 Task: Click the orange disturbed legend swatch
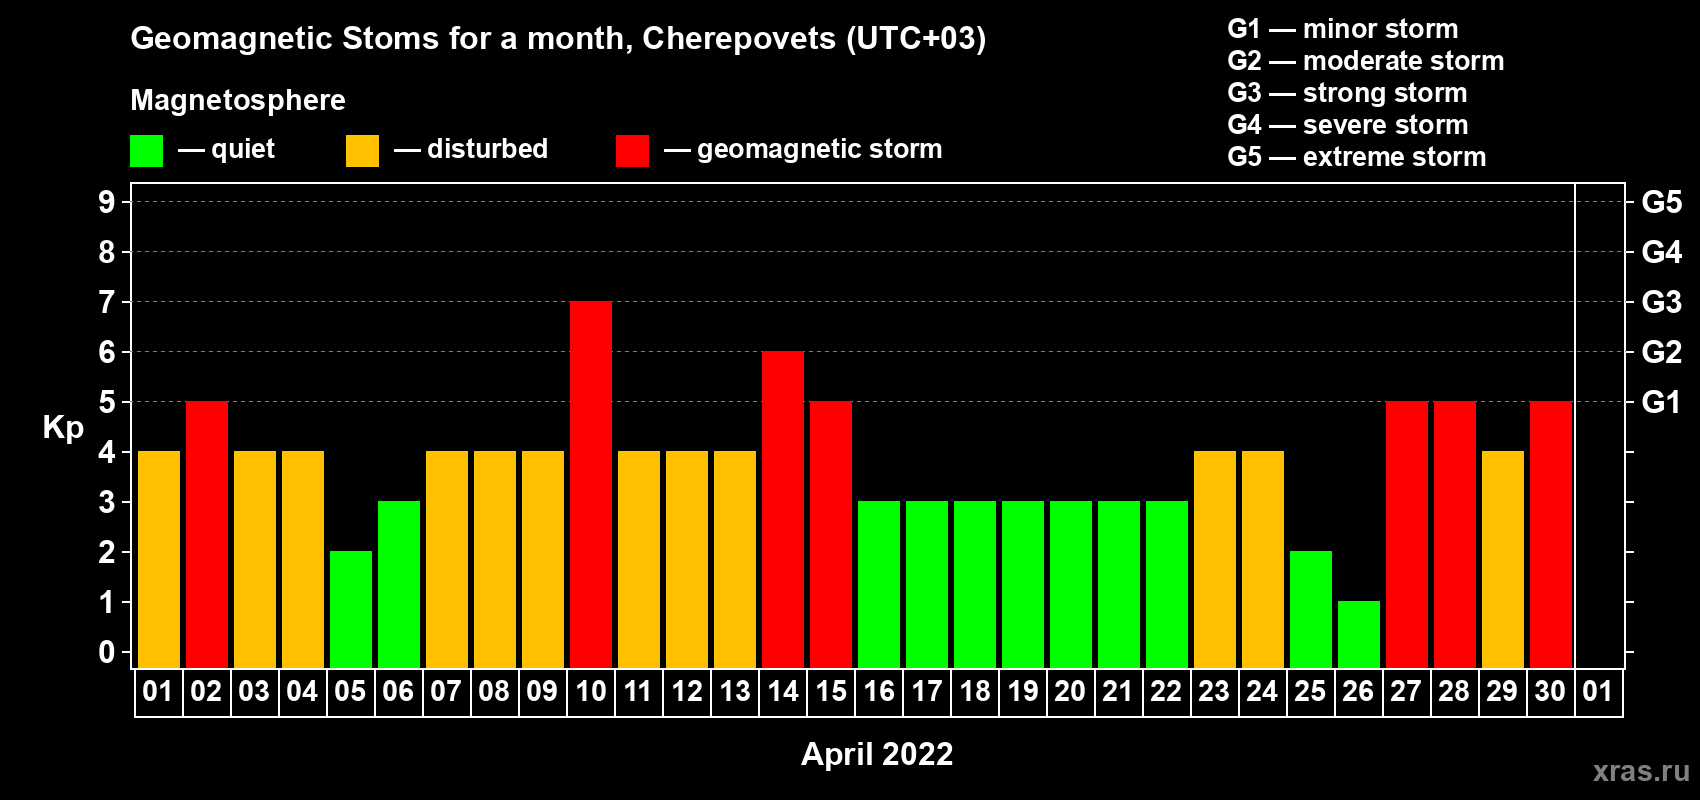coord(362,151)
